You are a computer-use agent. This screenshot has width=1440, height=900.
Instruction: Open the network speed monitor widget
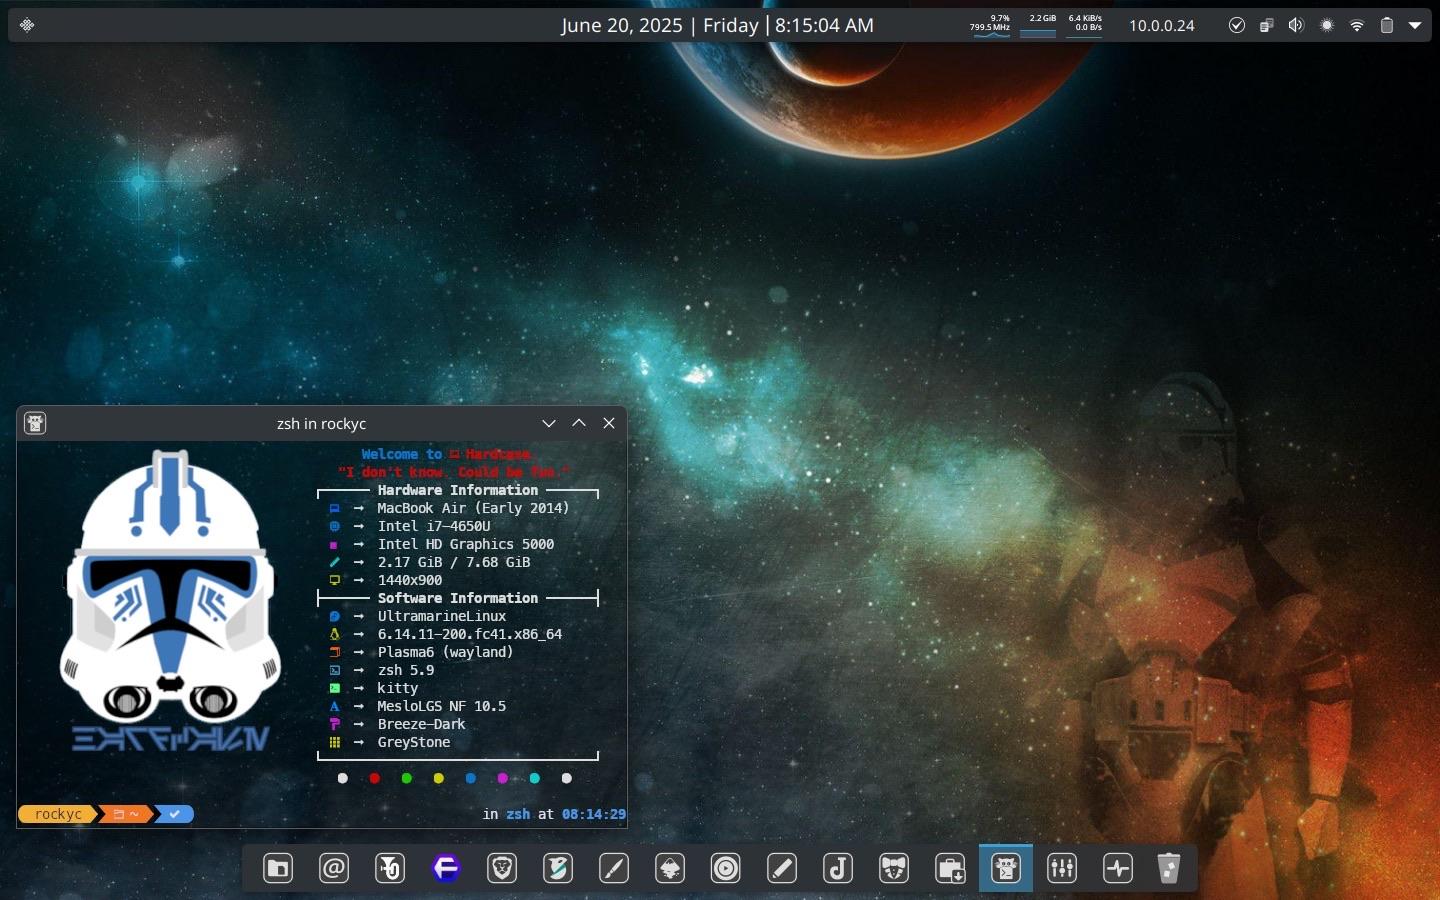(x=1085, y=25)
